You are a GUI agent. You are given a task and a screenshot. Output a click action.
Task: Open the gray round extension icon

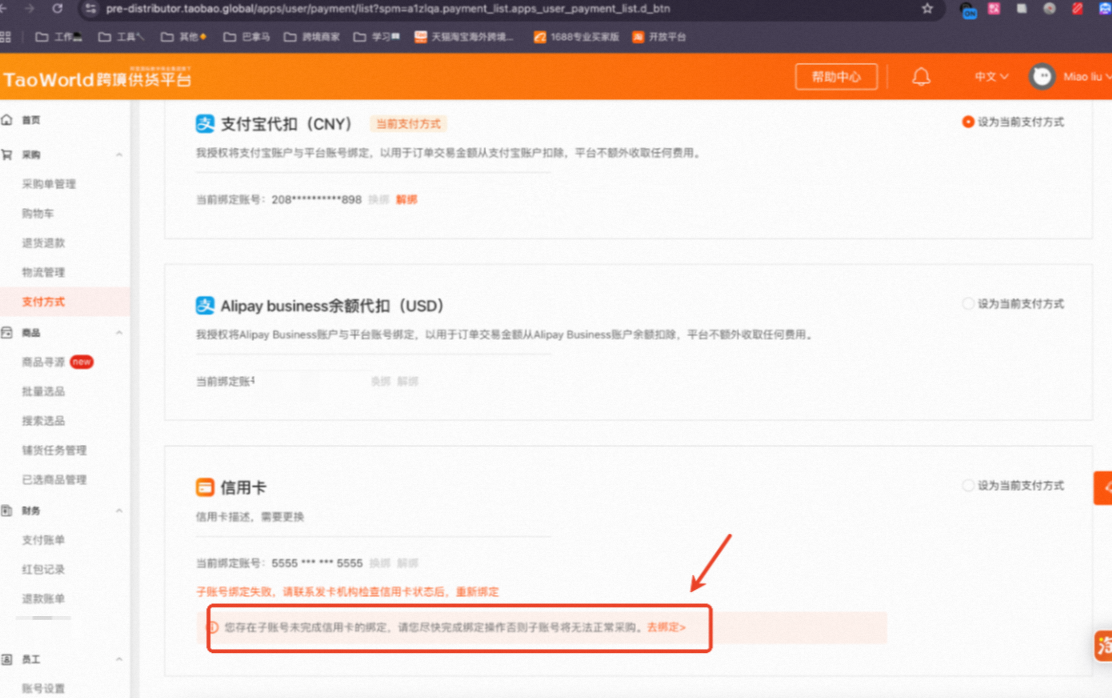click(1050, 9)
